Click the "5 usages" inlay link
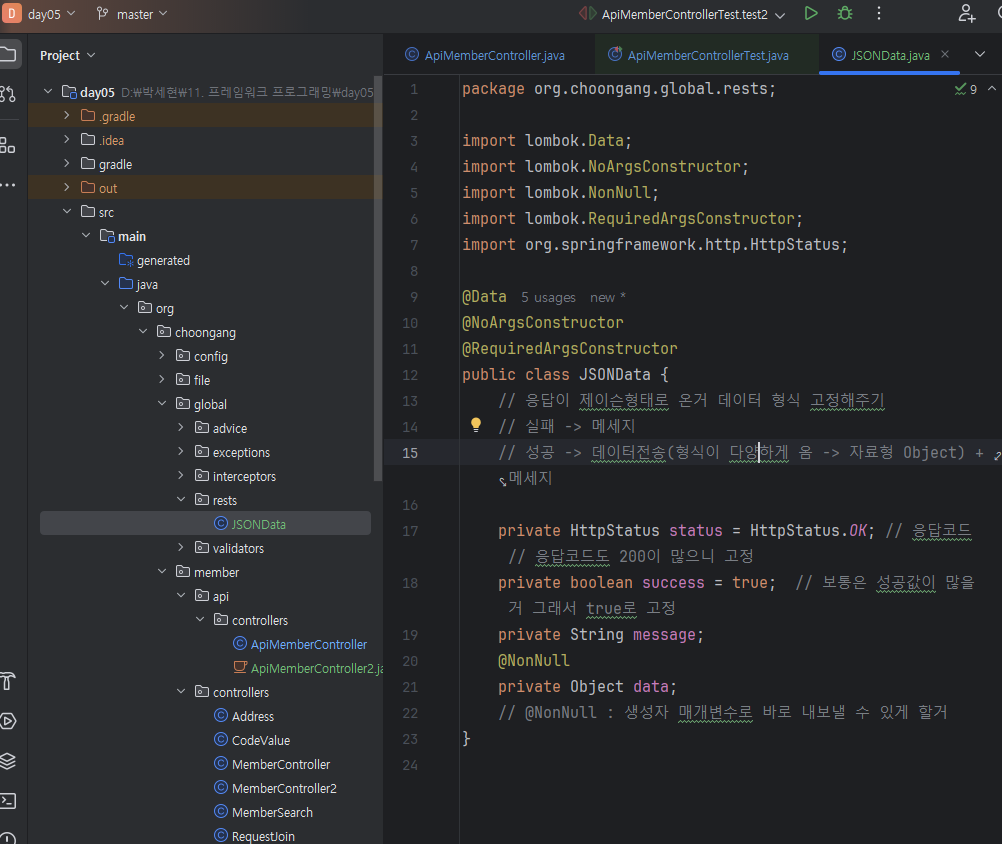The image size is (1002, 844). [x=548, y=297]
